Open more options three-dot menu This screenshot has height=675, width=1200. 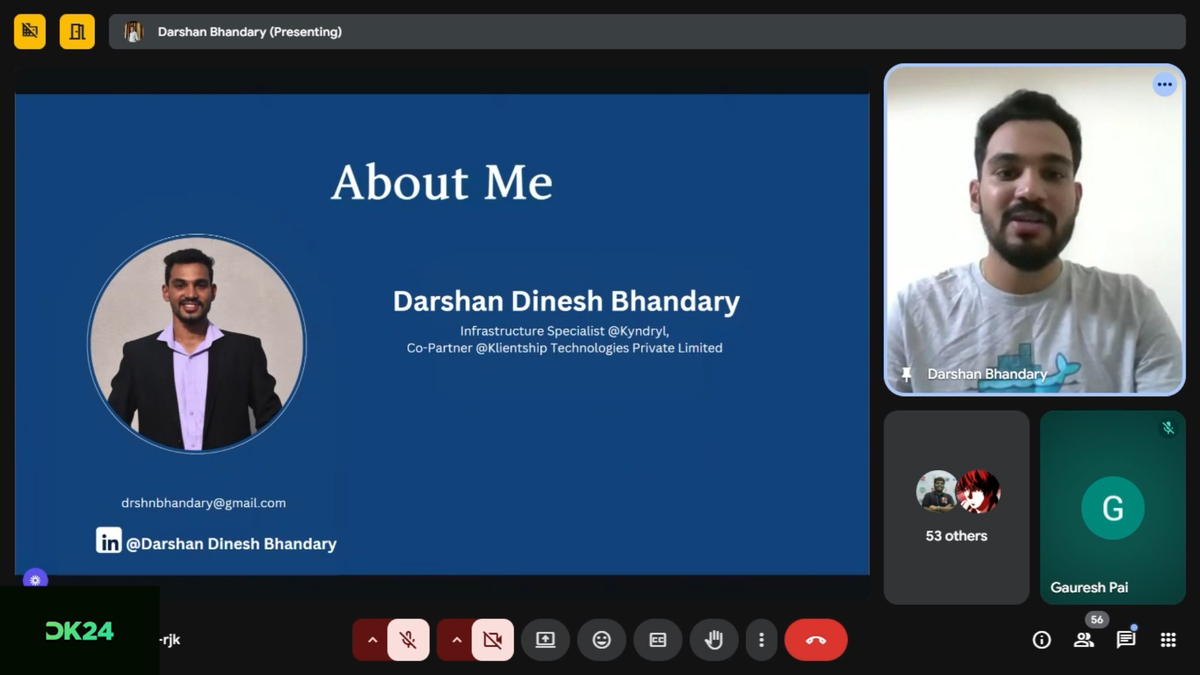point(761,640)
